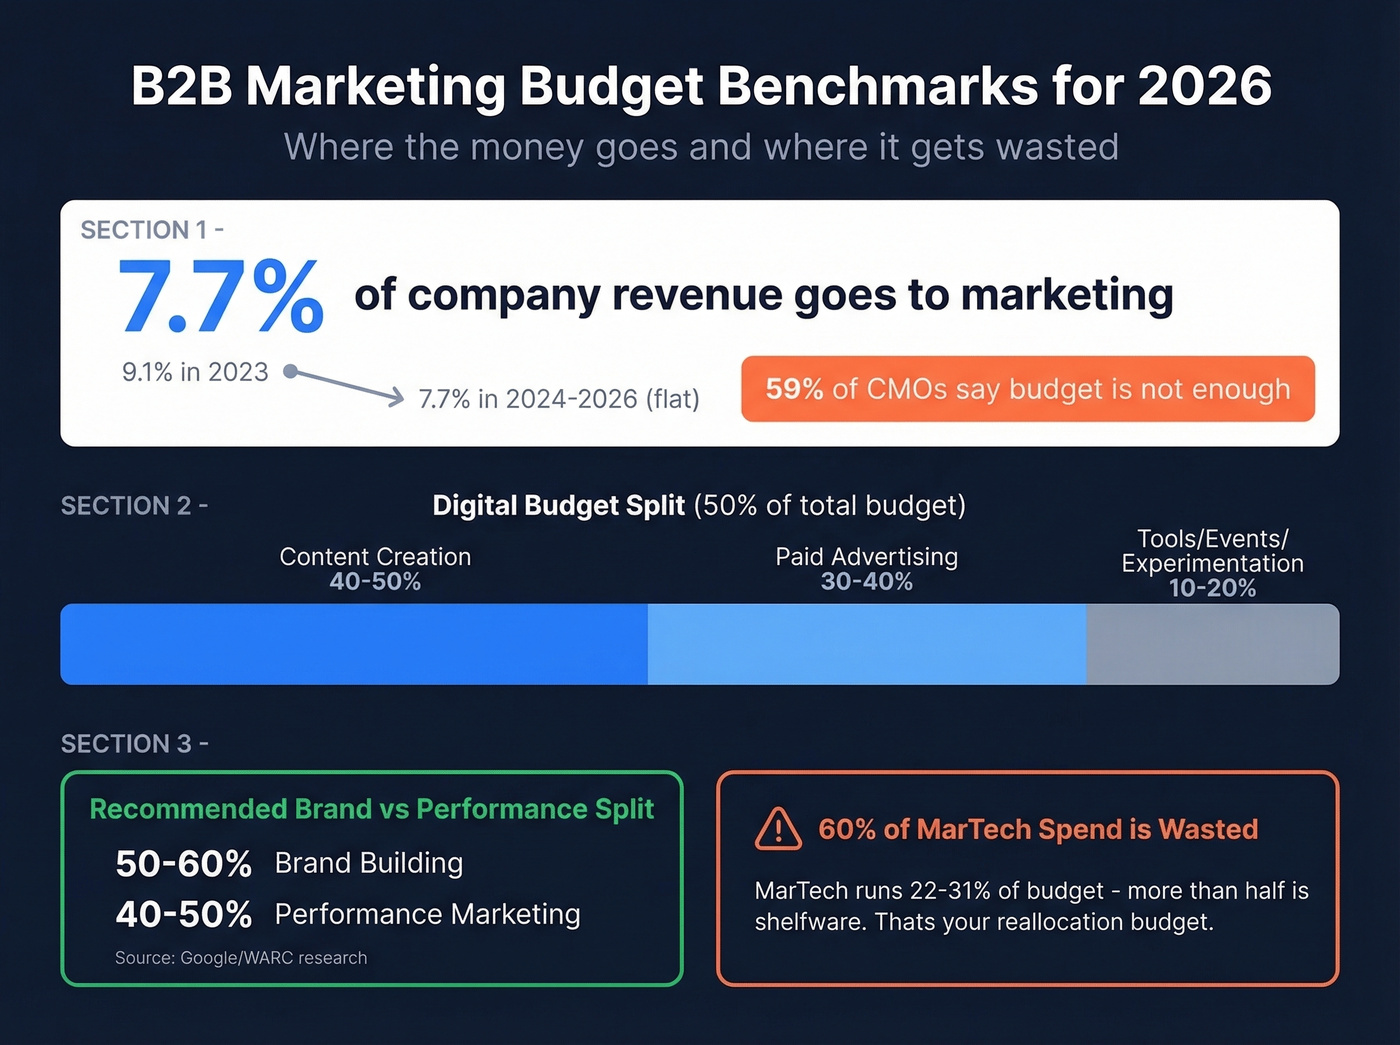This screenshot has width=1400, height=1045.
Task: Click the subtitle about wasted money
Action: pyautogui.click(x=700, y=147)
